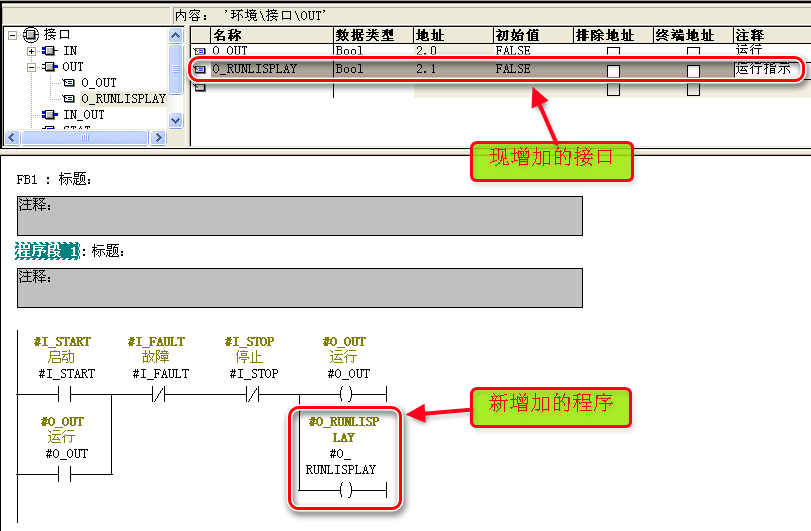The image size is (811, 531).
Task: Click O_RUNLISPLAY variable icon in tree
Action: [69, 99]
